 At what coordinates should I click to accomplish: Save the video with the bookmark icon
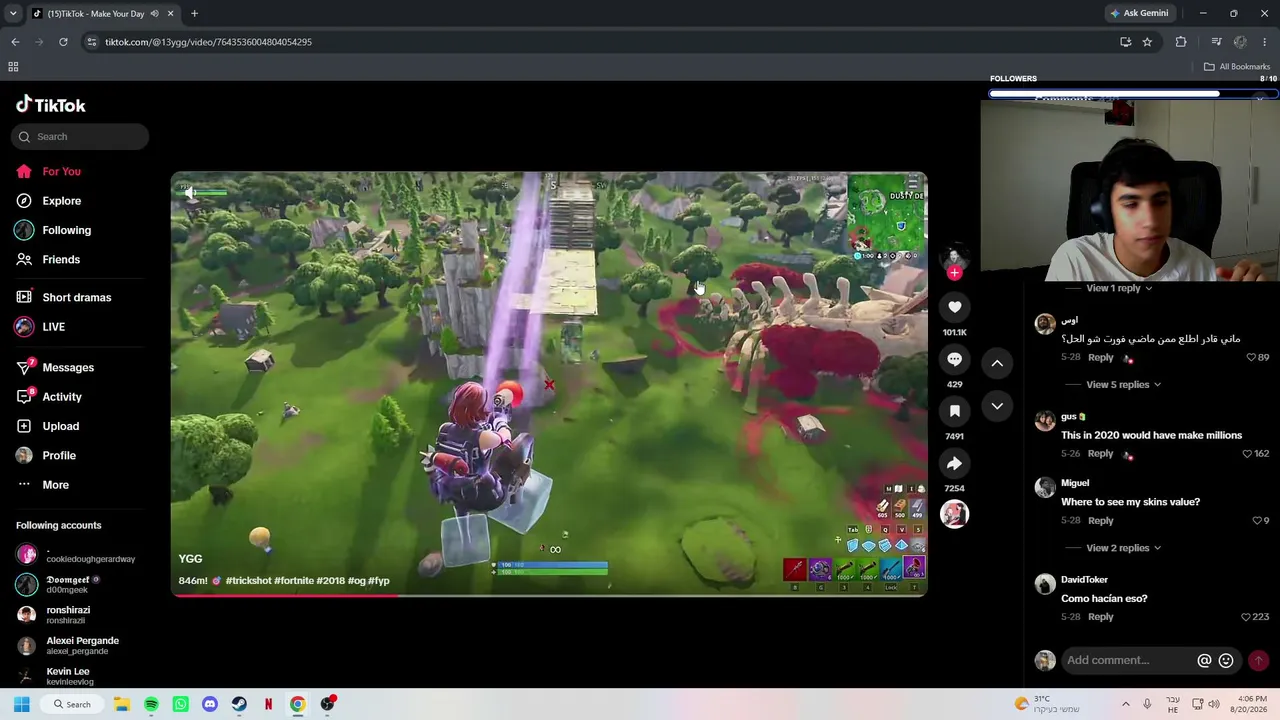pos(954,411)
